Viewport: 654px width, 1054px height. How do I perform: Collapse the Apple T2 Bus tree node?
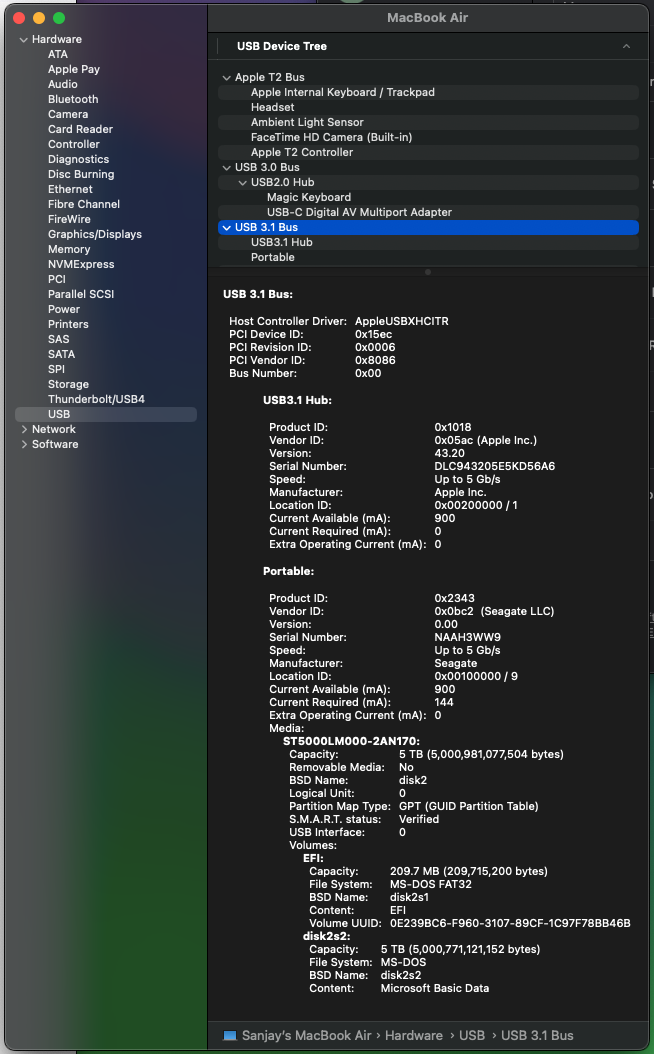227,78
